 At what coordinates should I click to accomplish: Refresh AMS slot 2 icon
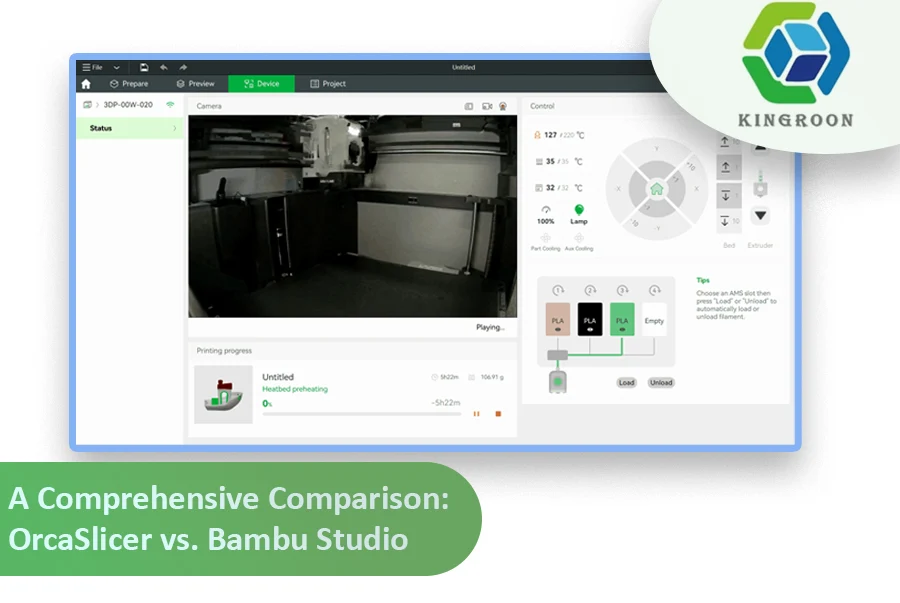(590, 290)
